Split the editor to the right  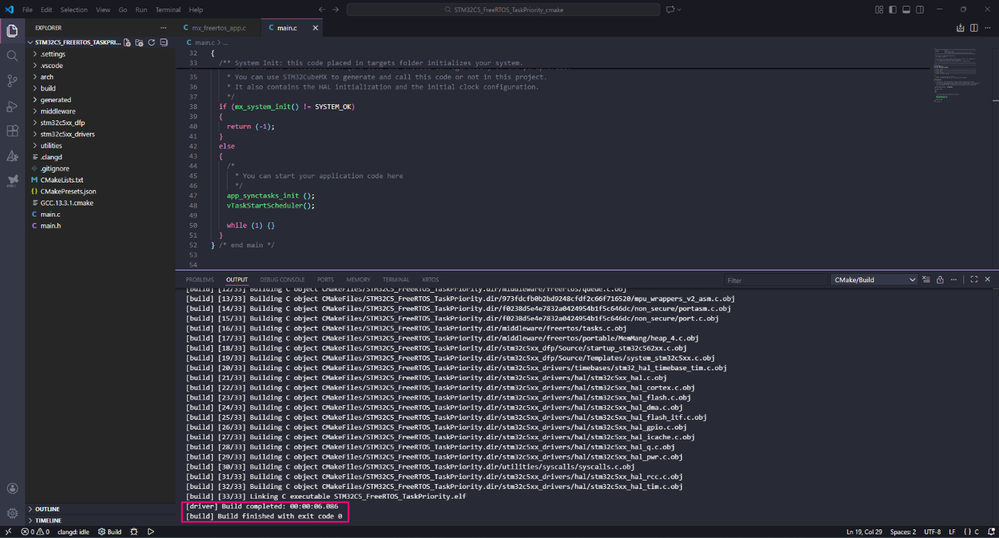[974, 28]
